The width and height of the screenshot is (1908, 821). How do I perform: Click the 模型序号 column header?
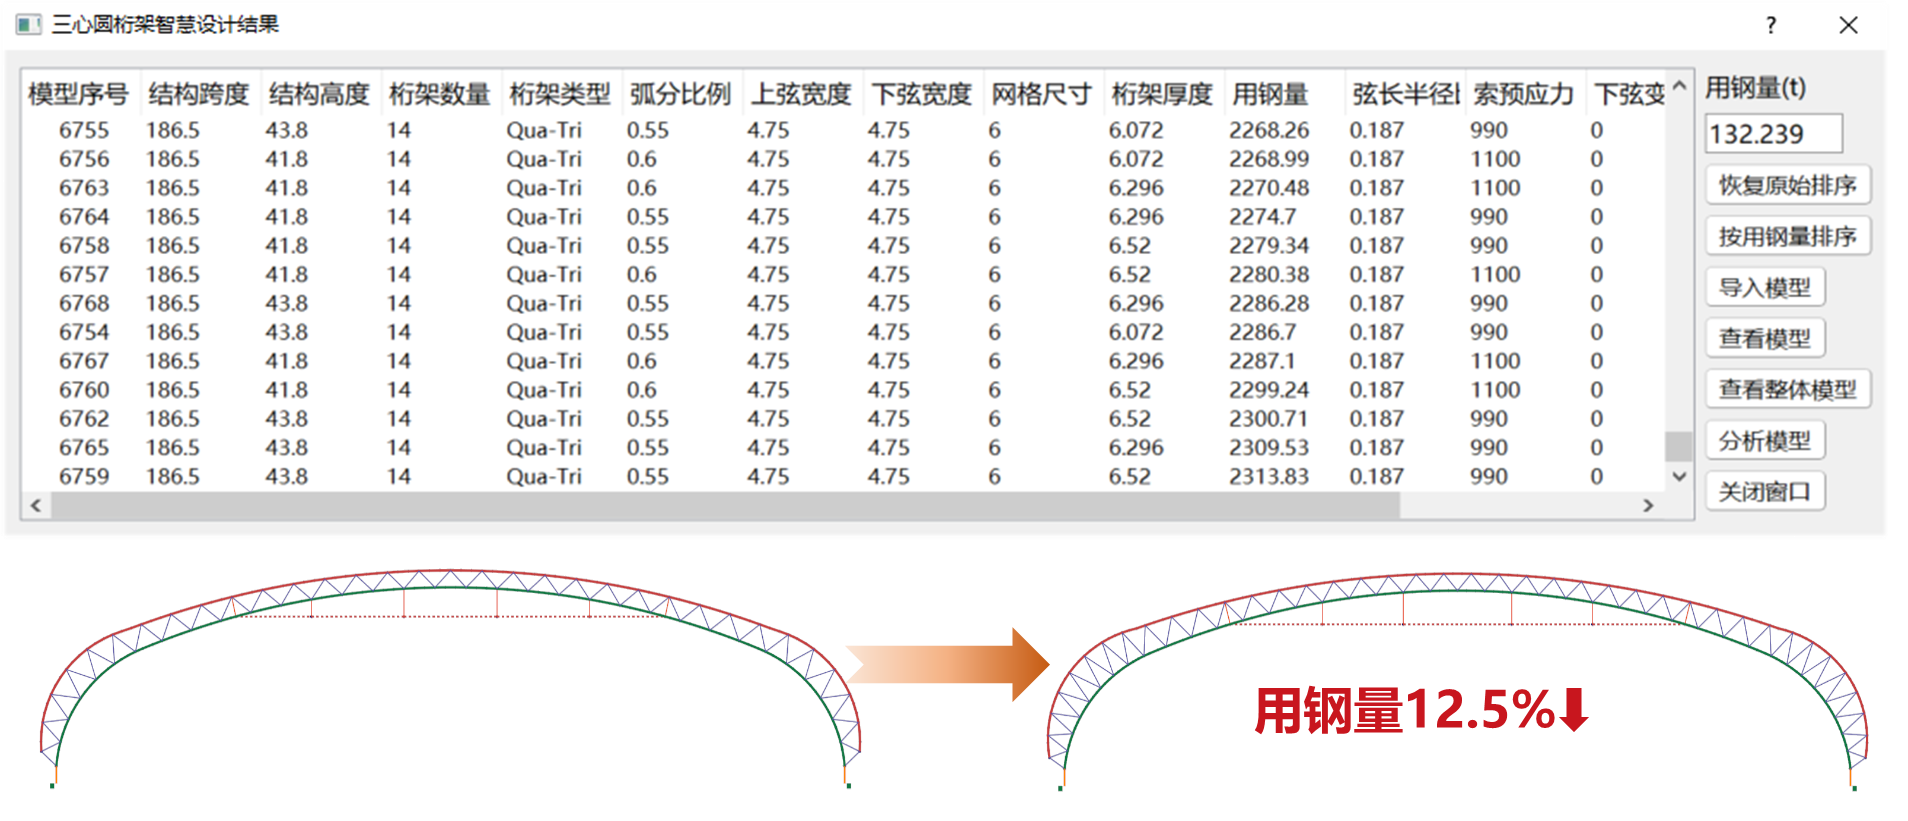(x=78, y=95)
